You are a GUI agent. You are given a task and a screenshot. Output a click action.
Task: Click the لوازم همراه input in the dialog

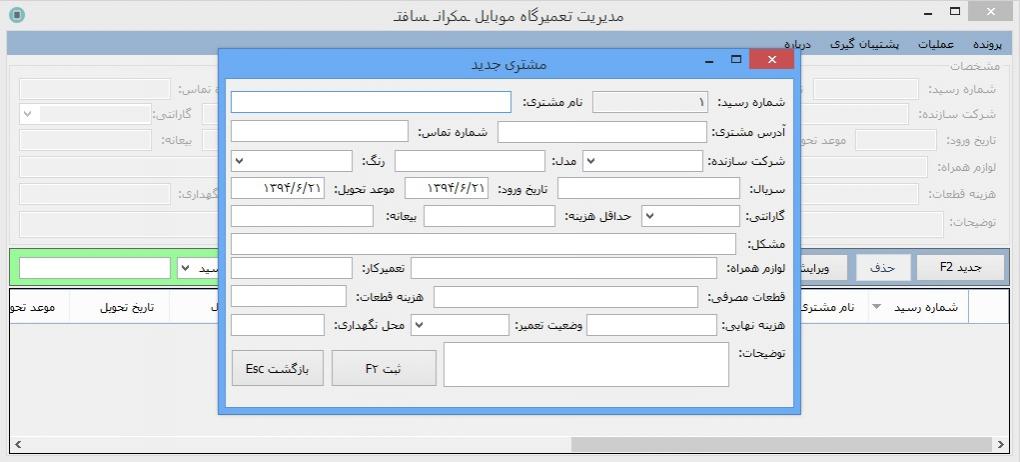[x=564, y=268]
